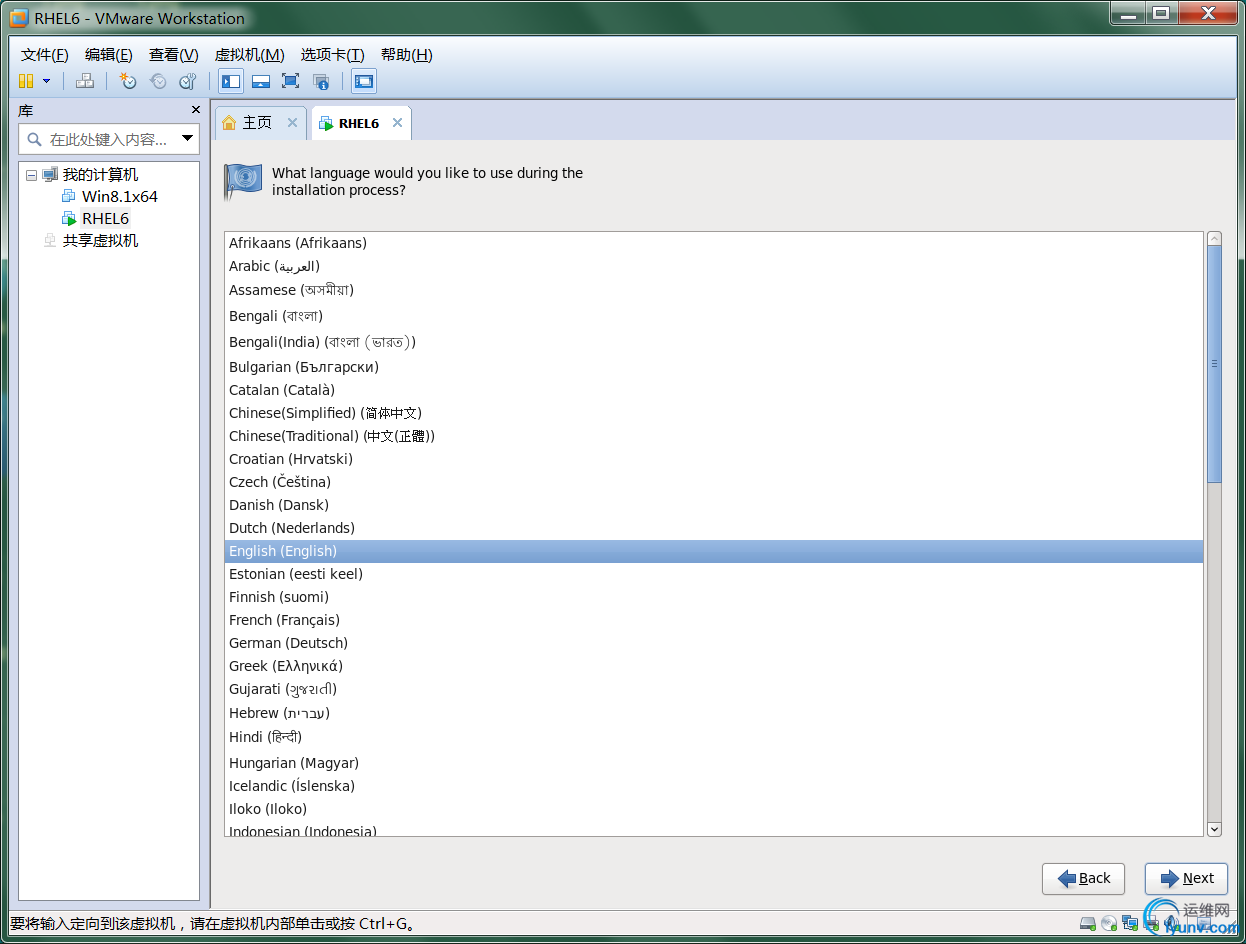Screen dimensions: 1246x944
Task: Collapse the 我的计算机 tree node
Action: coord(31,175)
